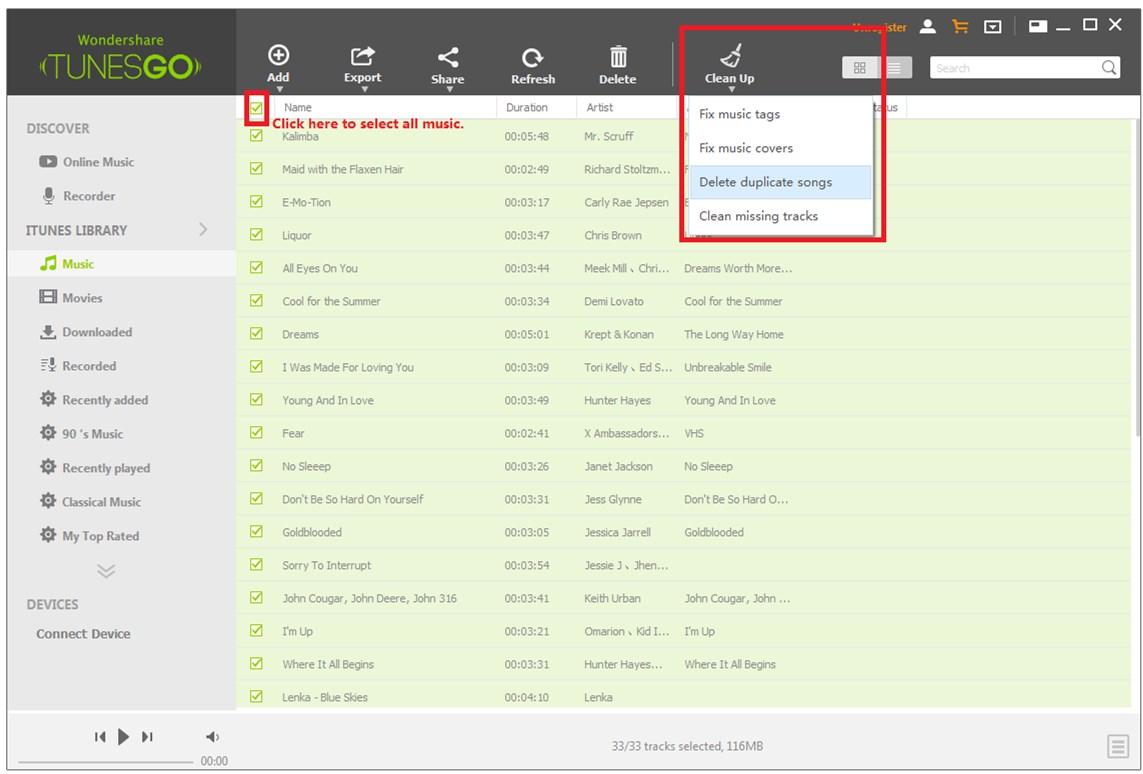Screen dimensions: 1143x774
Task: Open the dropdown arrow under Export
Action: [364, 90]
